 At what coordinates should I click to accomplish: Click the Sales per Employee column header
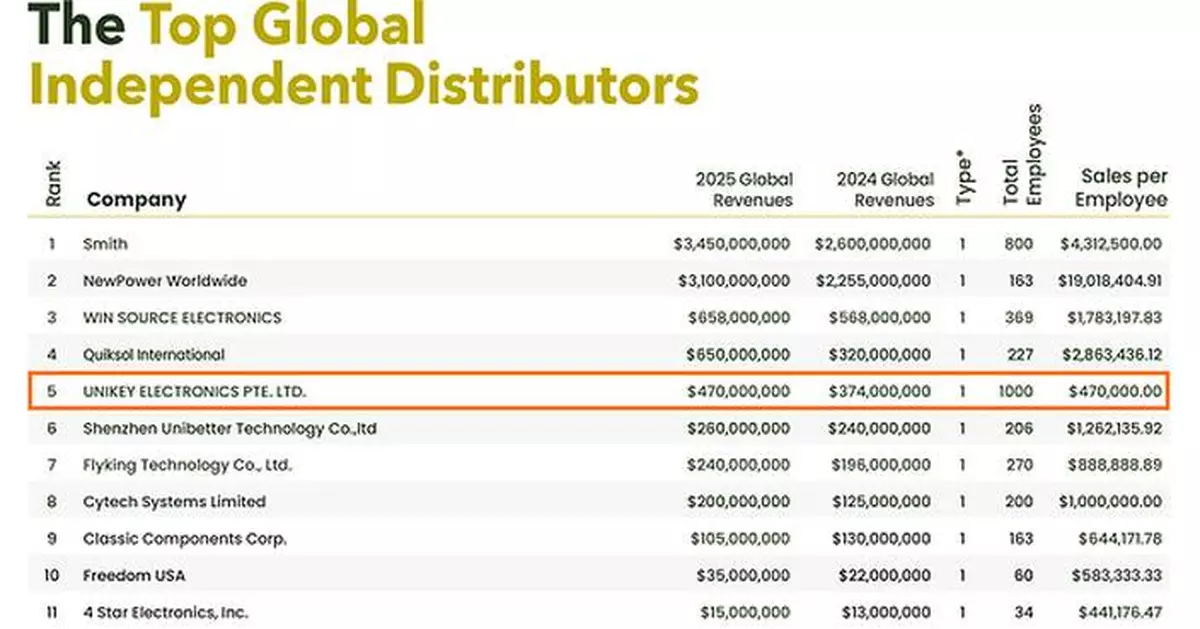1121,188
